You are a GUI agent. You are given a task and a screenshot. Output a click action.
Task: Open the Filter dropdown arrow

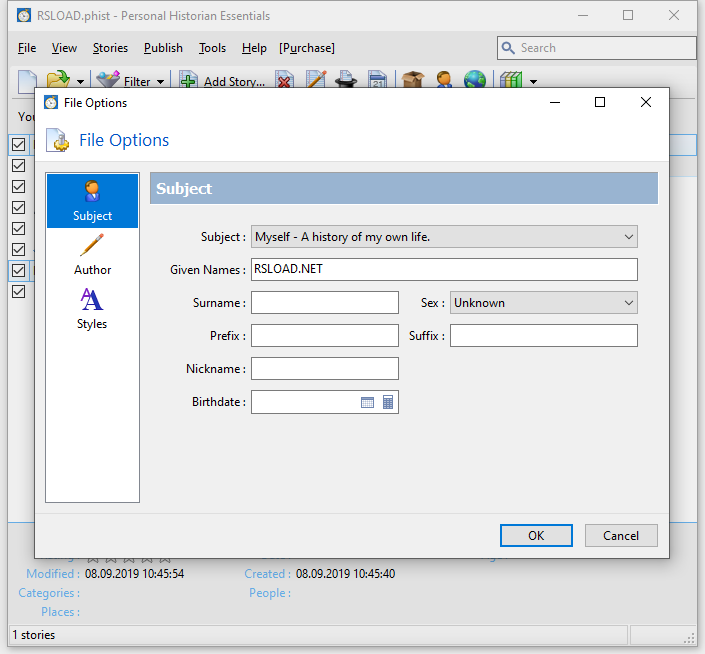coord(161,82)
